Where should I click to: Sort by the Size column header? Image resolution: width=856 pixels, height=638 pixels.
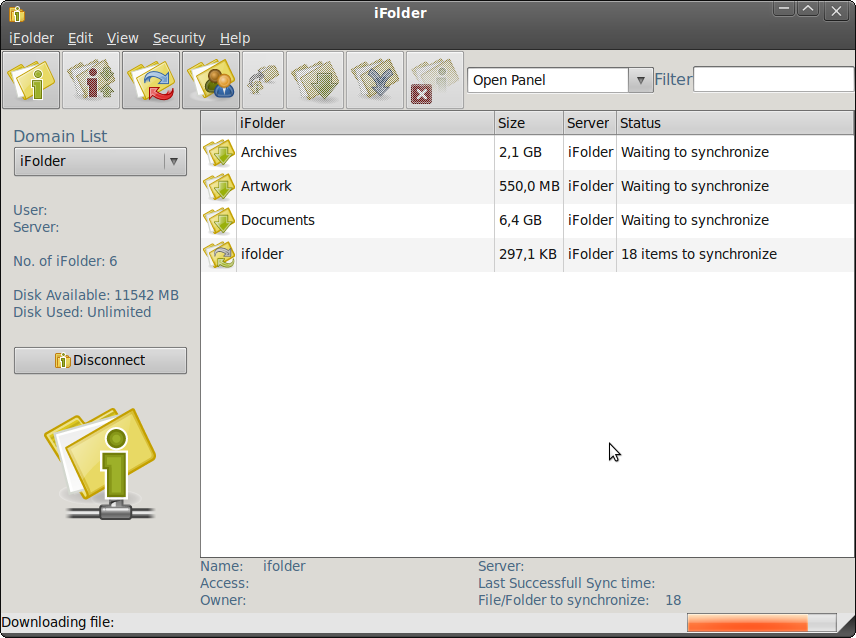tap(529, 123)
